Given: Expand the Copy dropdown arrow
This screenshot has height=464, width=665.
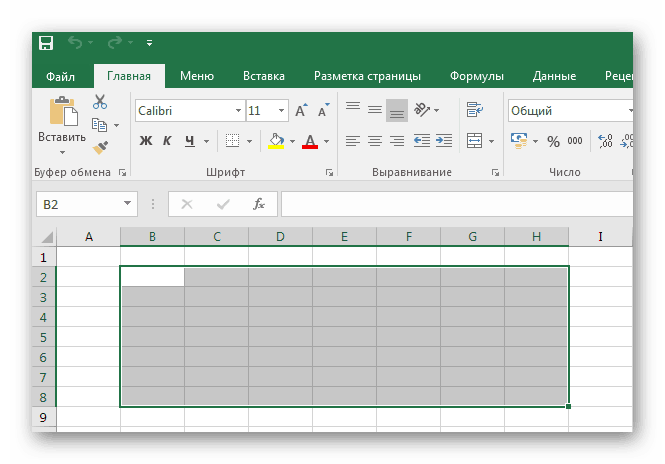Looking at the screenshot, I should tap(117, 126).
